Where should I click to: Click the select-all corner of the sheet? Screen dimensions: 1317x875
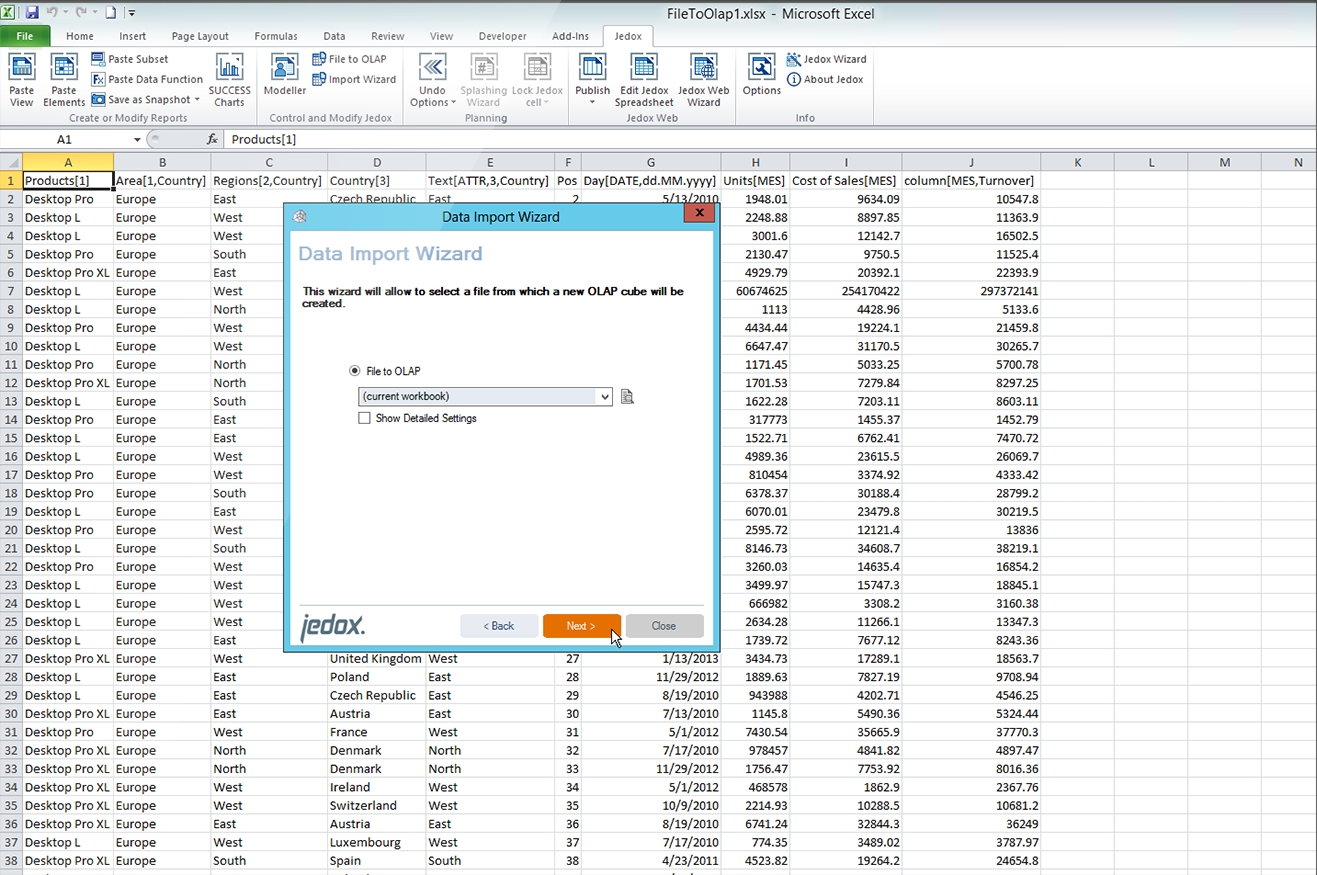pos(11,162)
